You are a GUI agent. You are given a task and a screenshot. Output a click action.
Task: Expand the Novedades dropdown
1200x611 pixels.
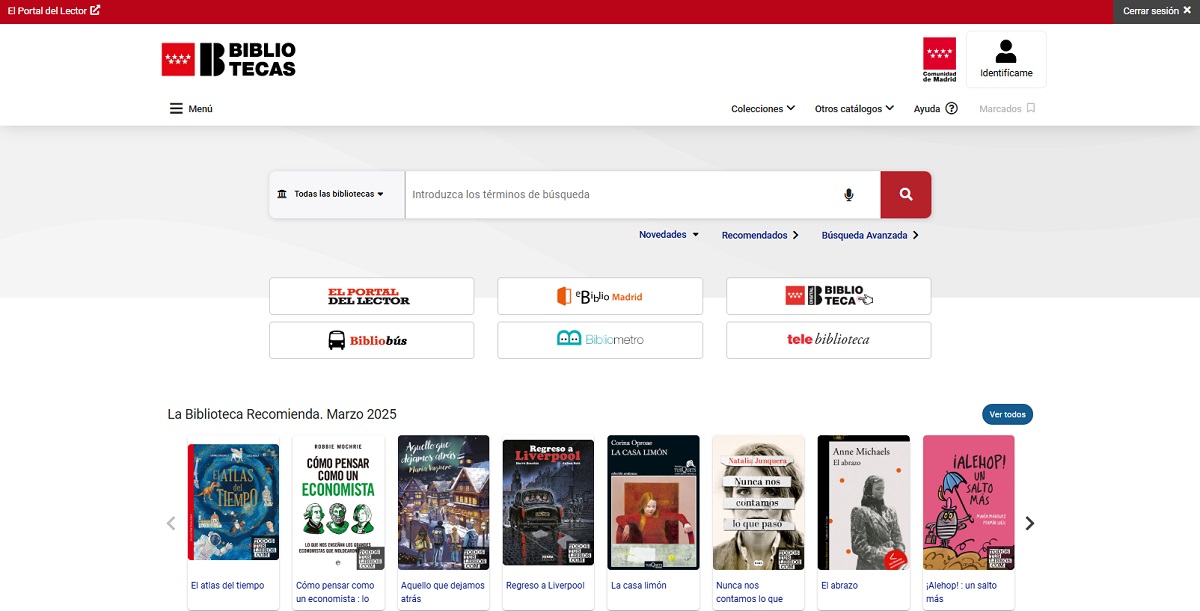668,234
